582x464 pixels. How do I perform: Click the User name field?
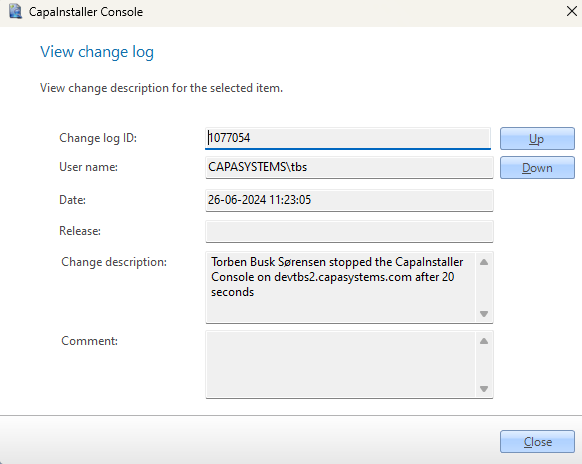[x=349, y=167]
